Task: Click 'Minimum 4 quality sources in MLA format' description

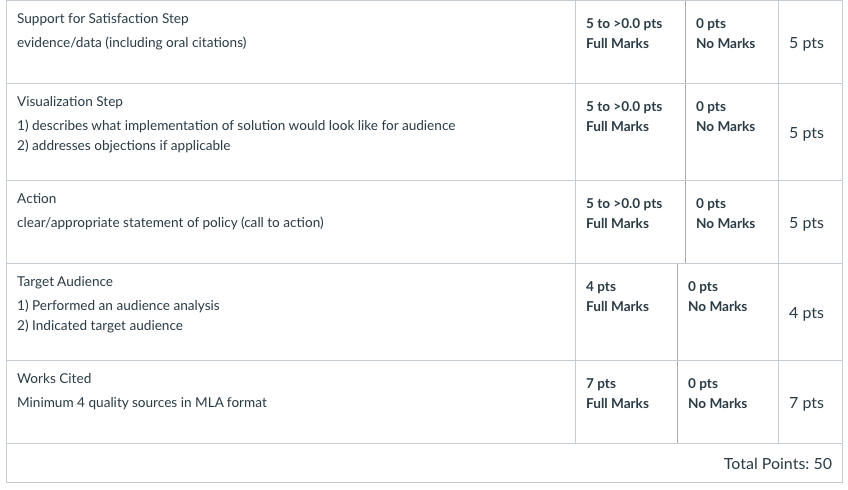Action: tap(142, 403)
